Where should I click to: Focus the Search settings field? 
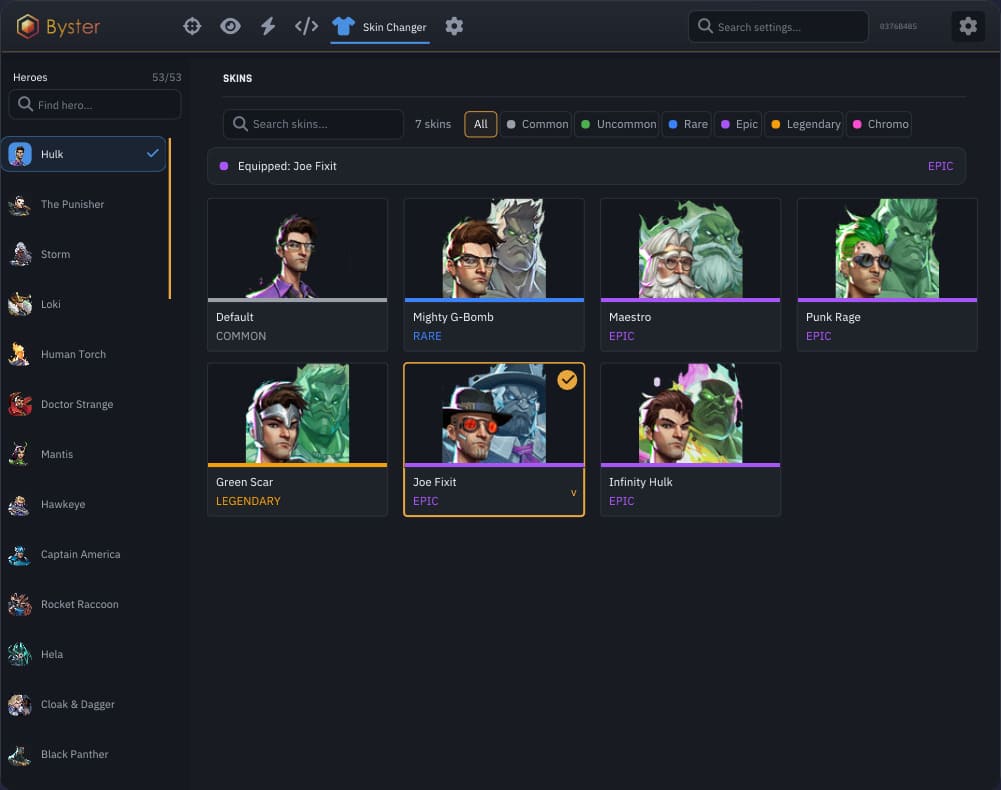tap(778, 27)
